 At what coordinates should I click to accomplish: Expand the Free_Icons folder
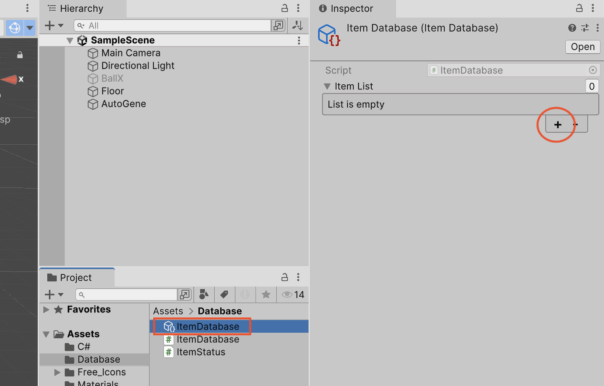(x=57, y=372)
